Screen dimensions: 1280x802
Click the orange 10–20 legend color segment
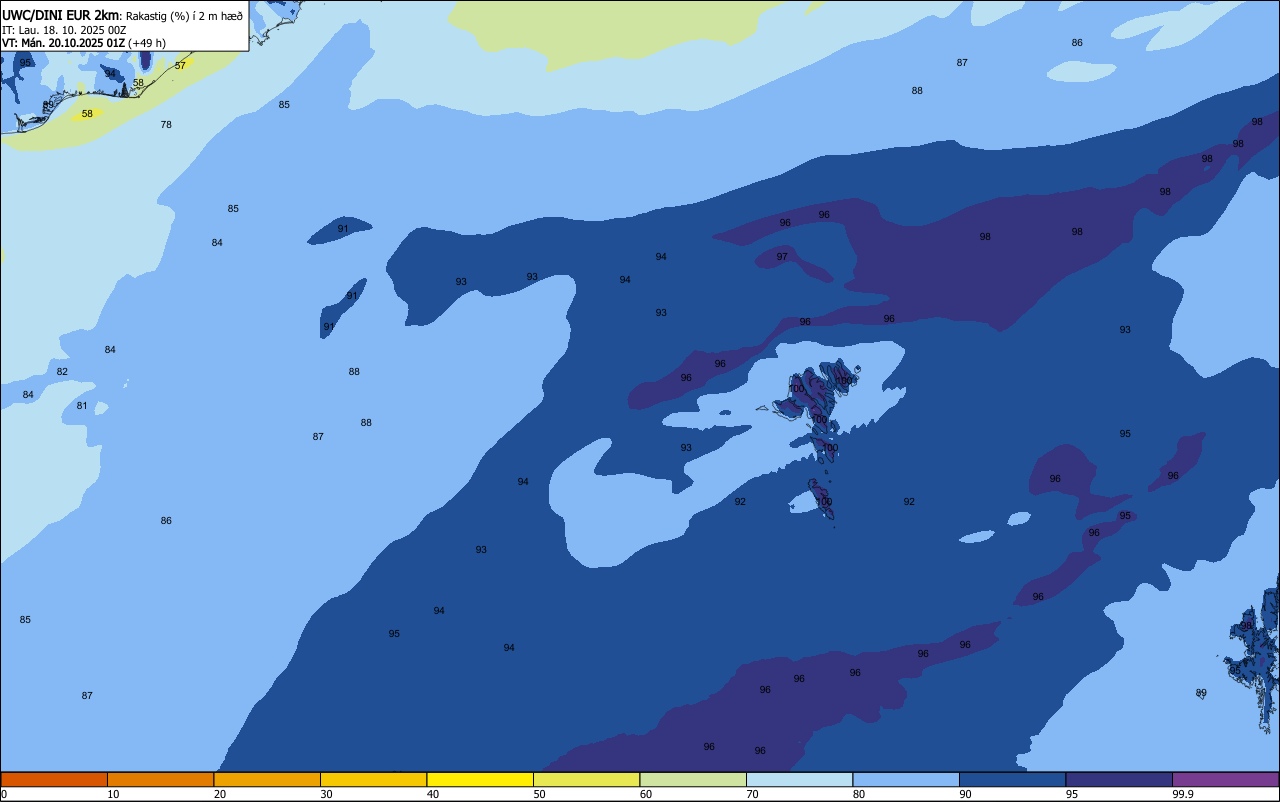[x=160, y=779]
